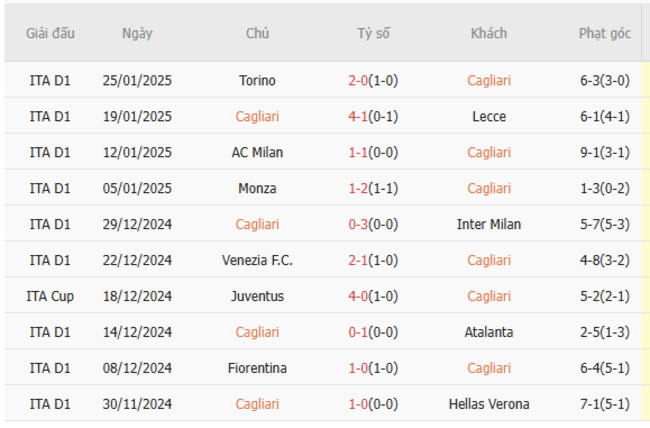Open the 0-3 score versus Inter Milan

coord(358,224)
